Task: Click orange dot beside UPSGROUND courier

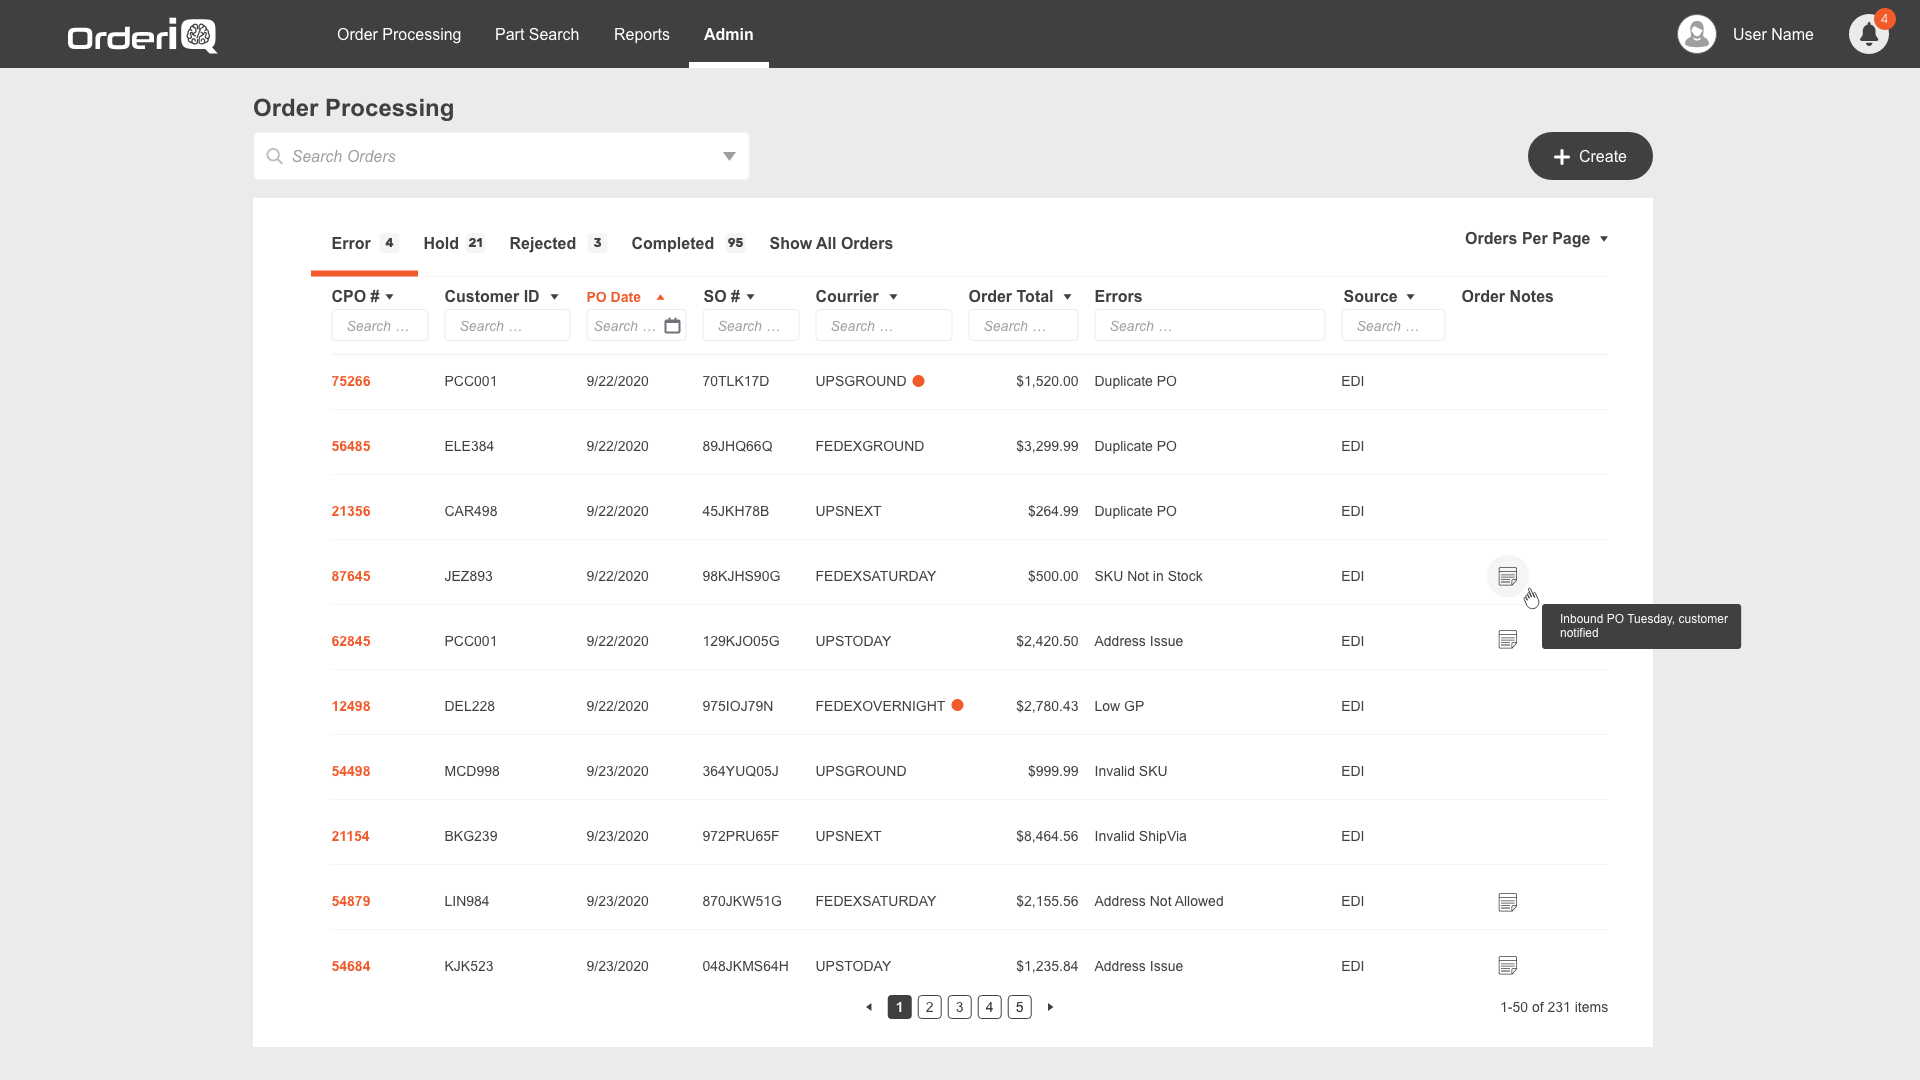Action: 918,381
